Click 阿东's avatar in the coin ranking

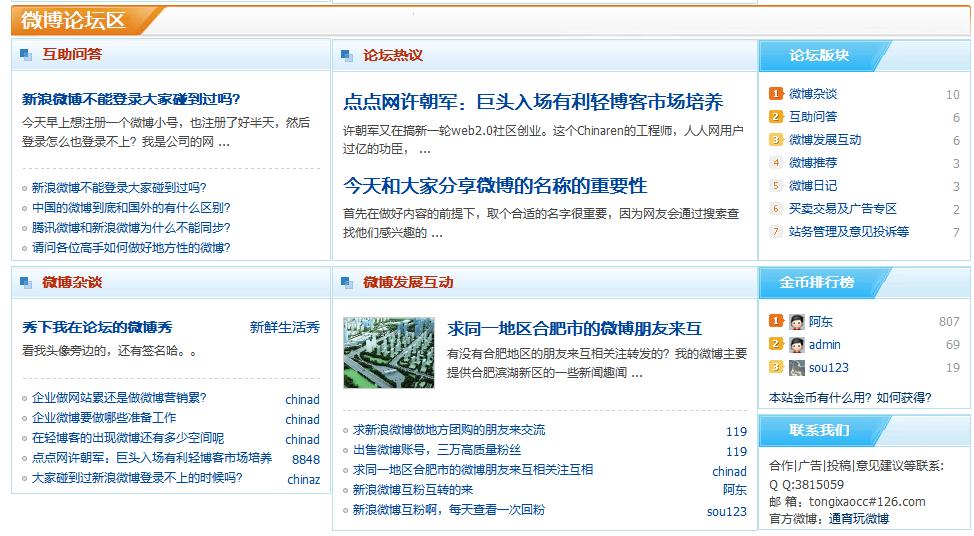click(x=797, y=322)
